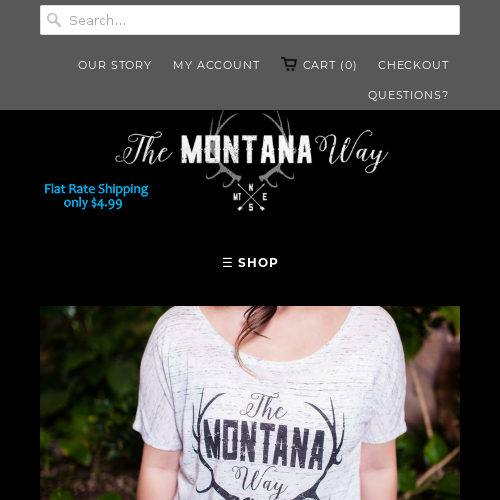Click the MONTANA word in header logo
The image size is (500, 500).
coord(246,149)
